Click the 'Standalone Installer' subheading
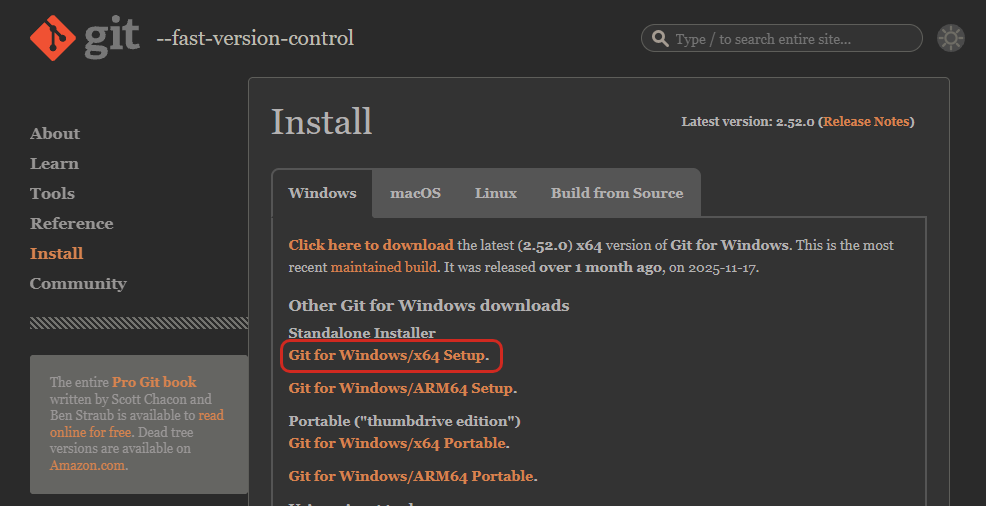Screen dimensions: 986x506 pos(362,333)
